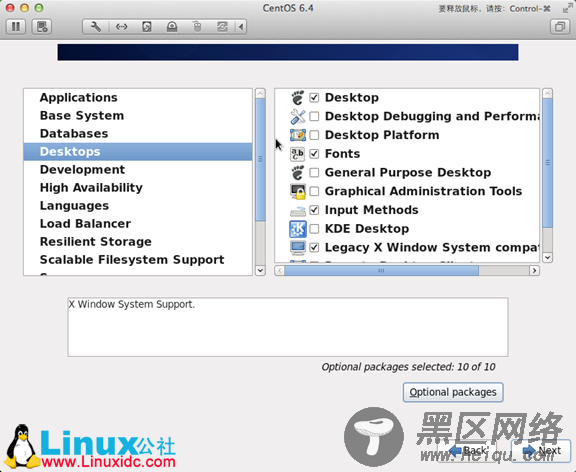576x472 pixels.
Task: Select the Input Methods group label
Action: tap(371, 210)
